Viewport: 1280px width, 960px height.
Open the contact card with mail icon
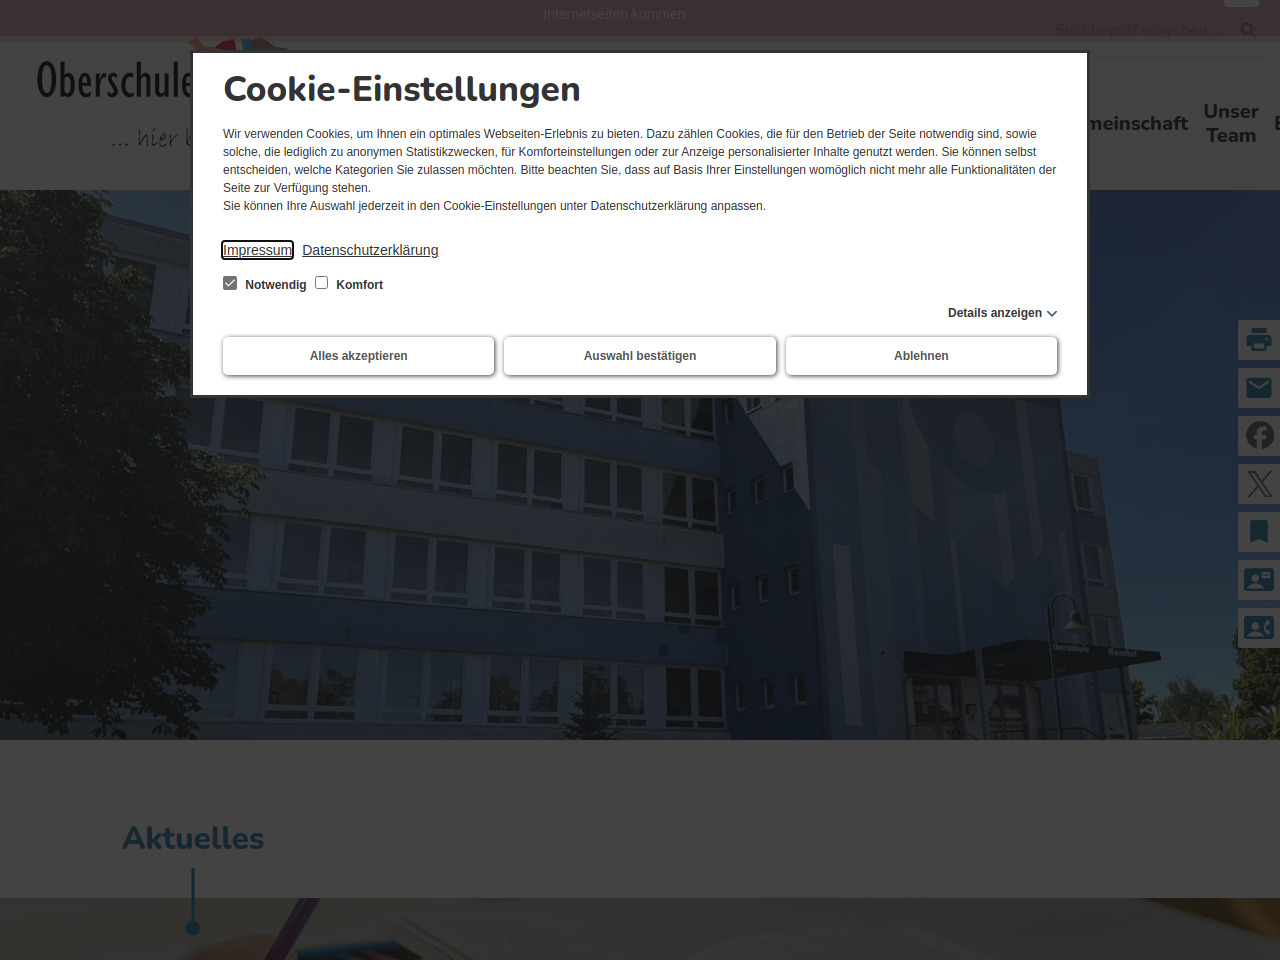[1258, 580]
